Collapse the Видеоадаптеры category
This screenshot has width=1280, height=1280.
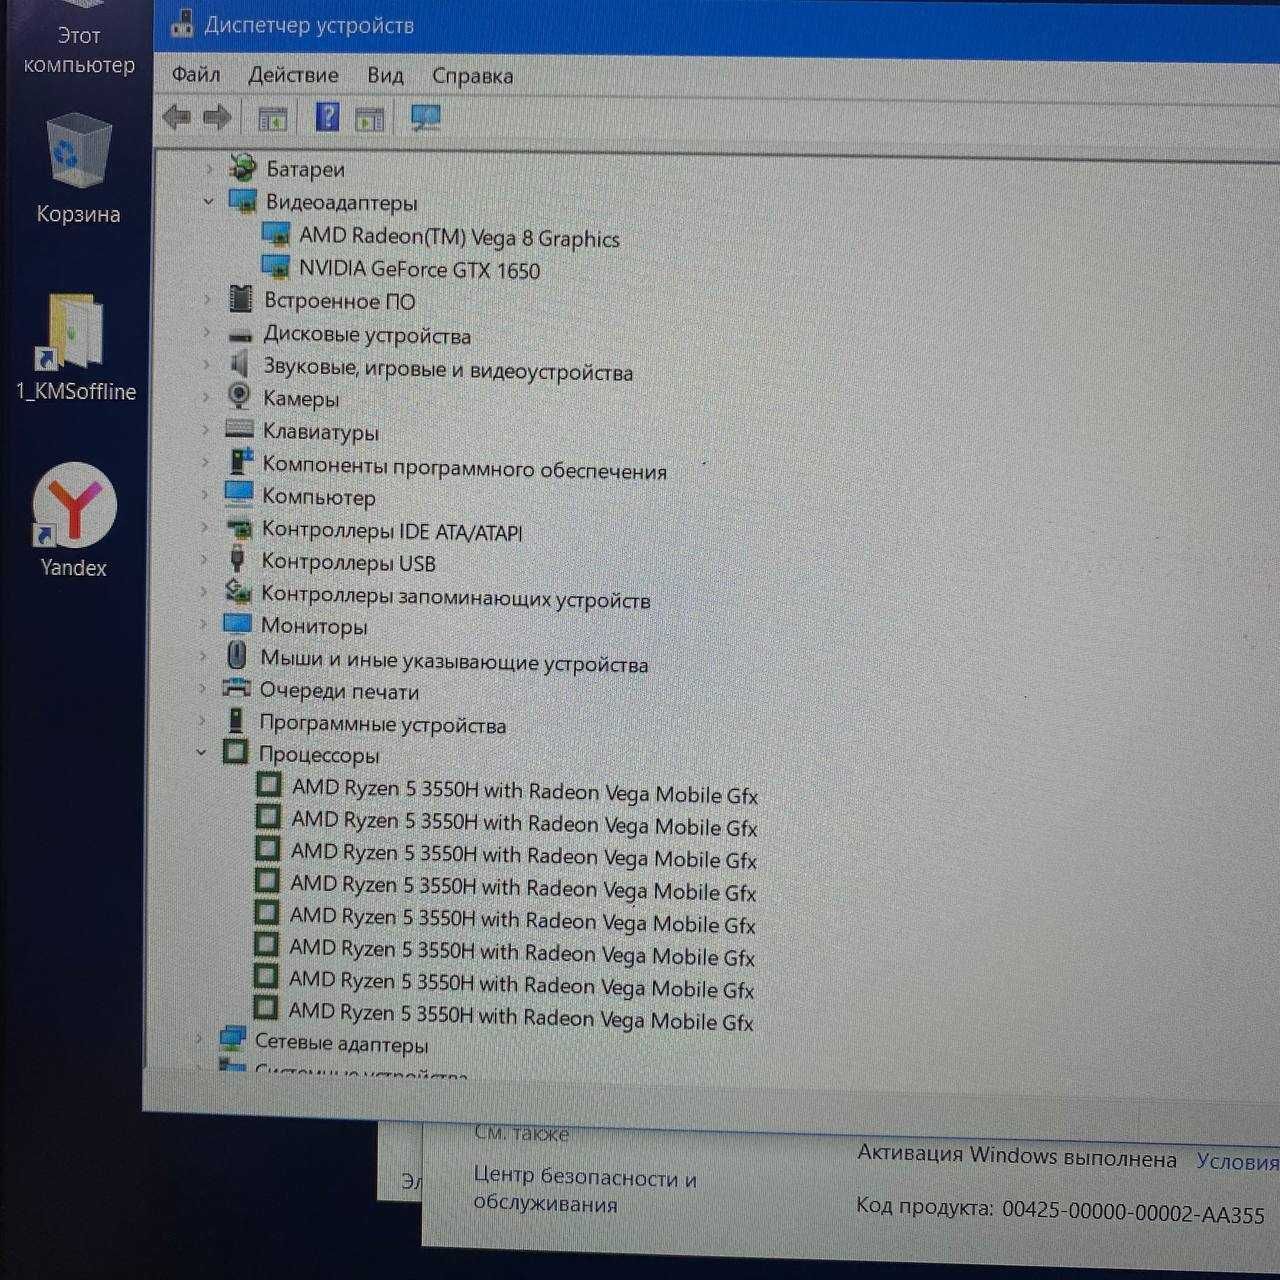click(208, 201)
